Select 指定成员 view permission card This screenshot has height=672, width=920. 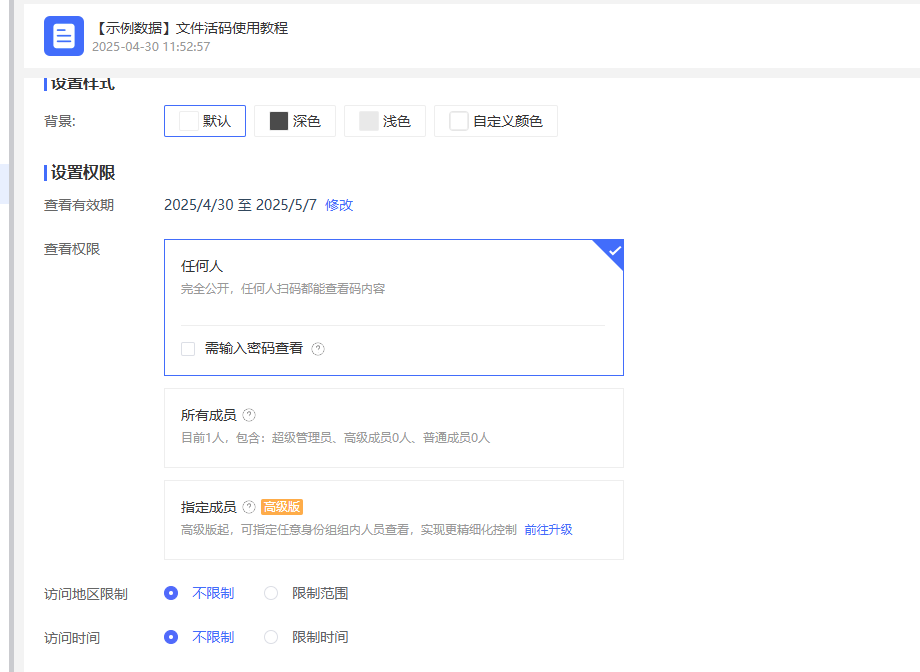coord(393,520)
